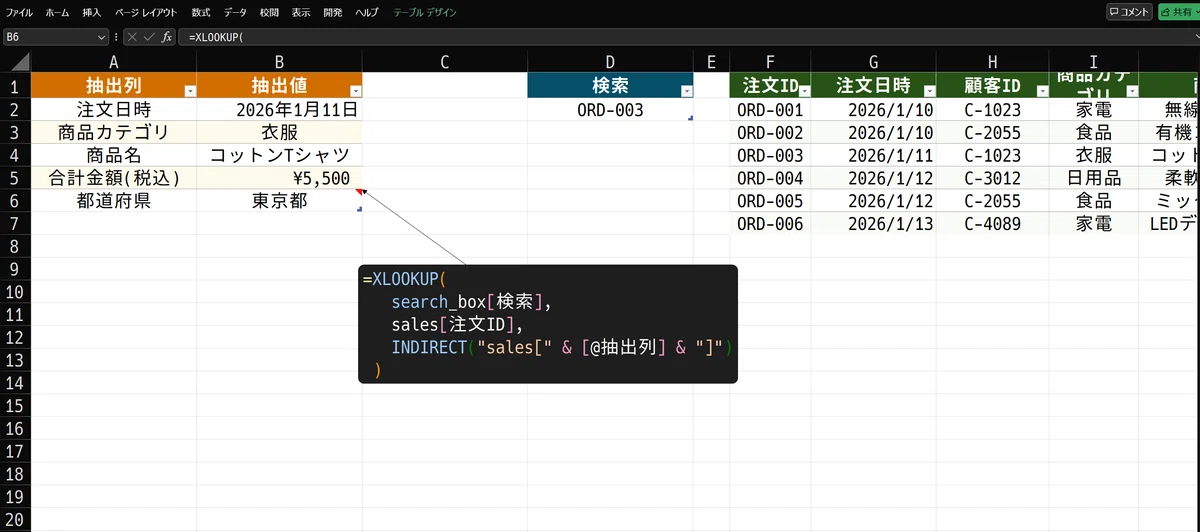
Task: Click the 都道府県 cell
Action: click(114, 201)
